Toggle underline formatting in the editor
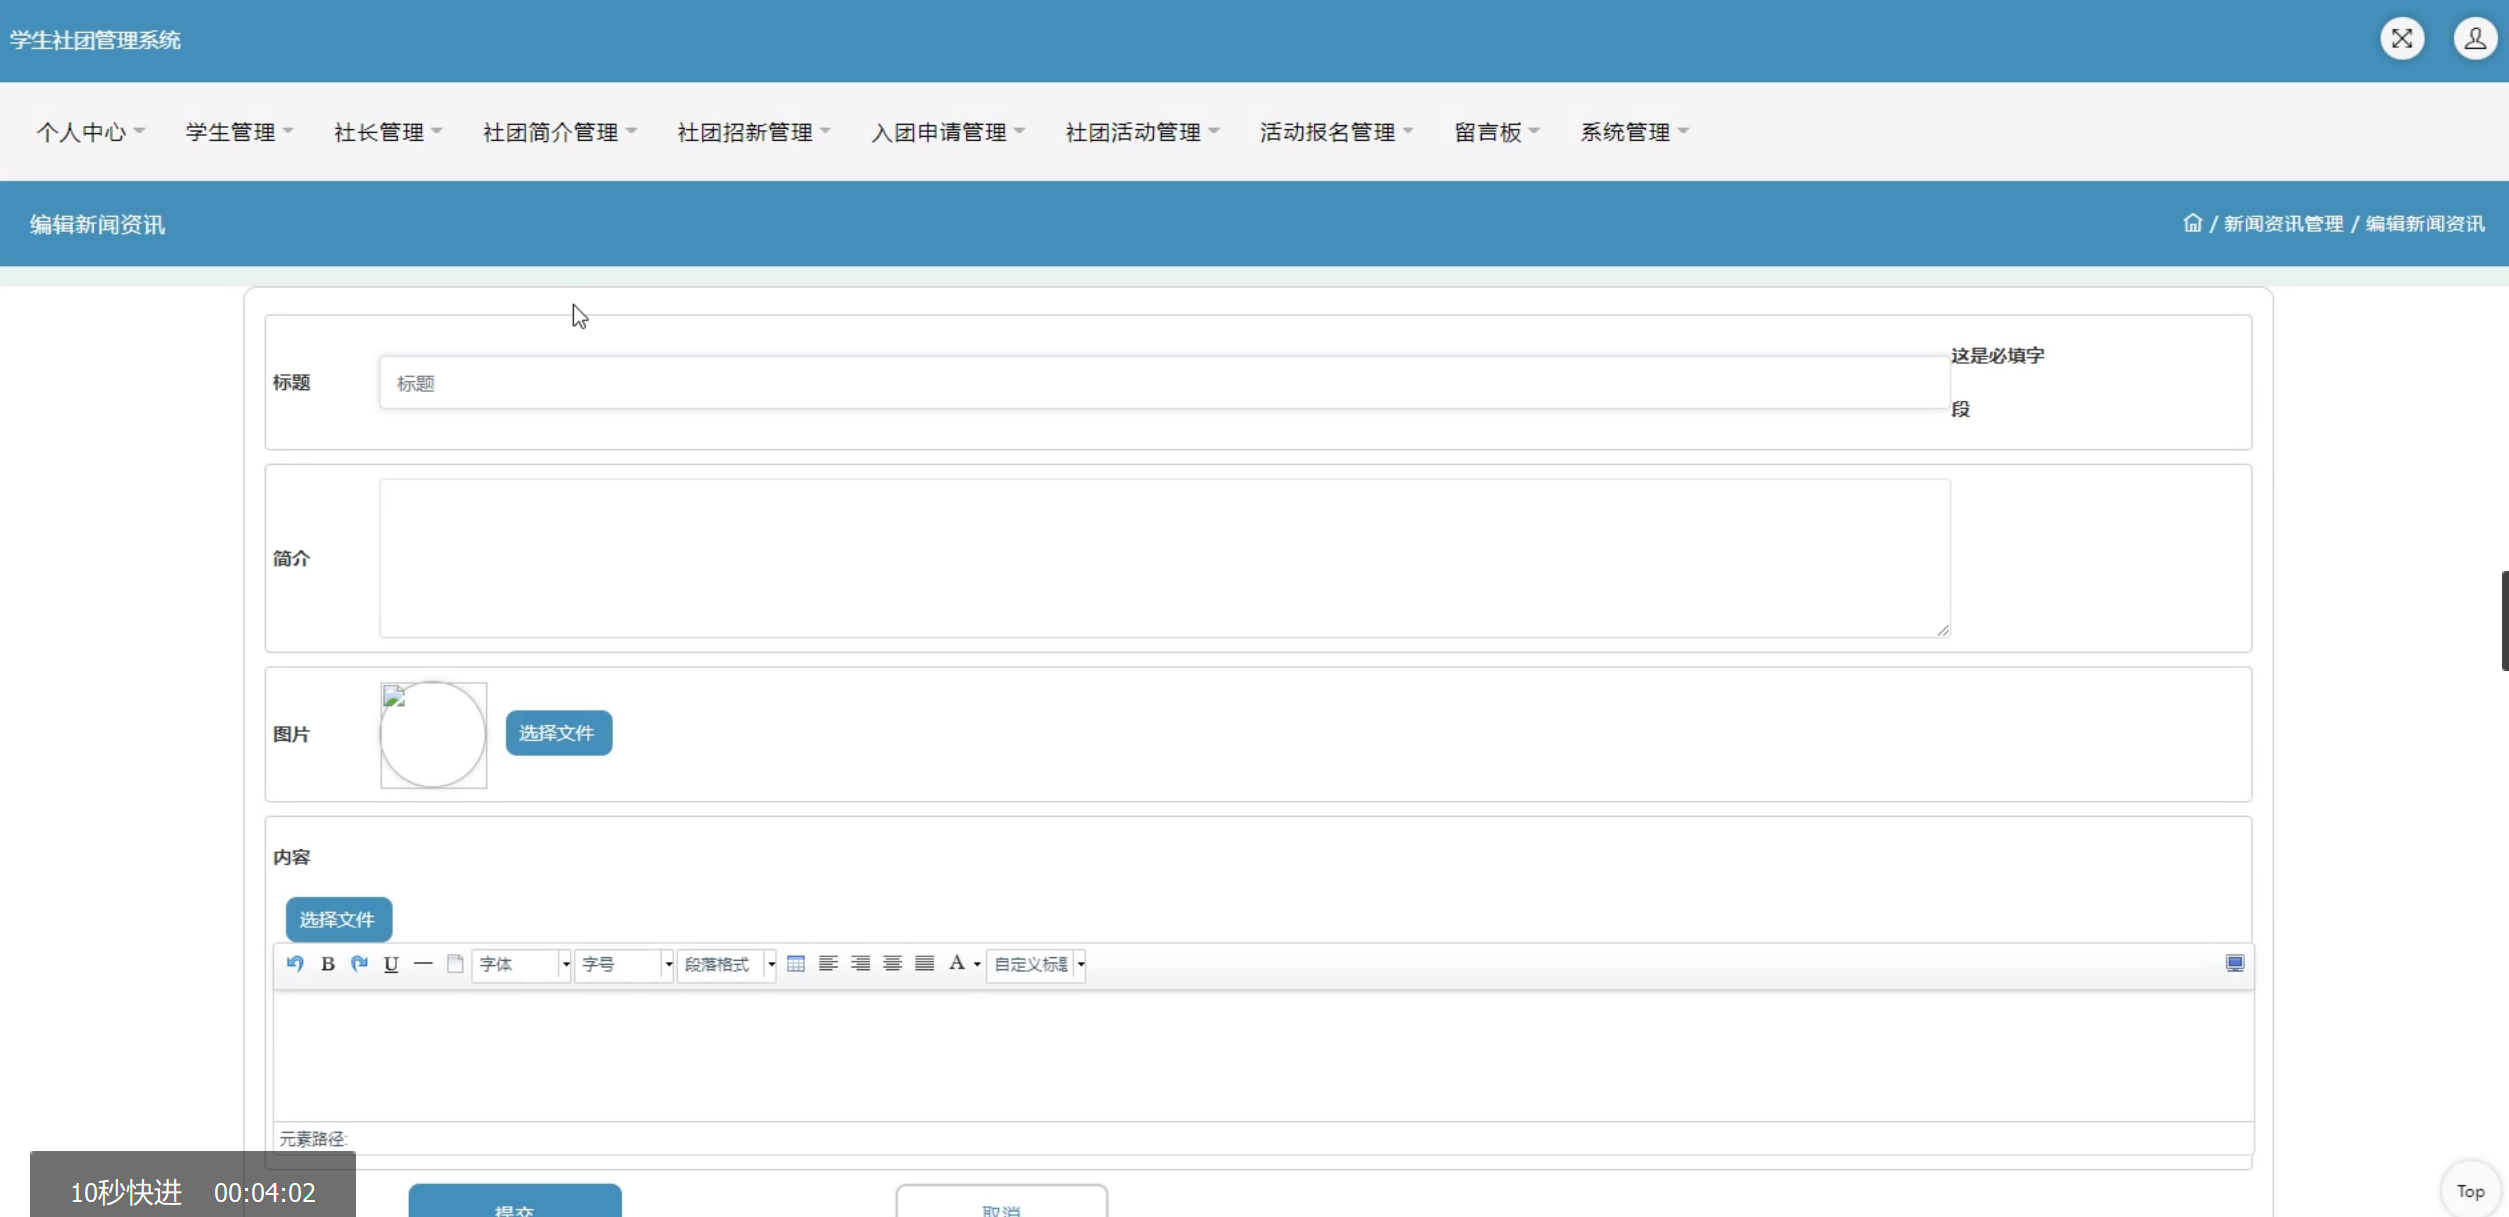This screenshot has height=1217, width=2509. [x=391, y=964]
